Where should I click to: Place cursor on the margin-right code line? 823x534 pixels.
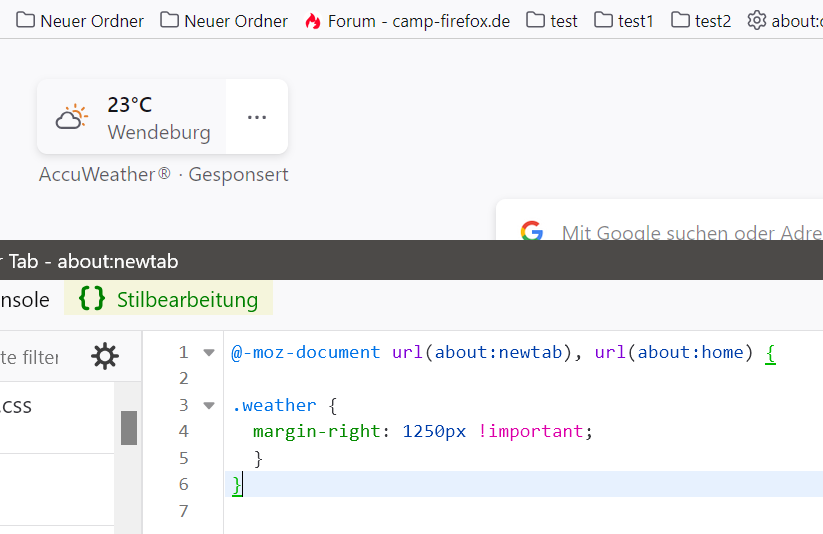[x=420, y=431]
